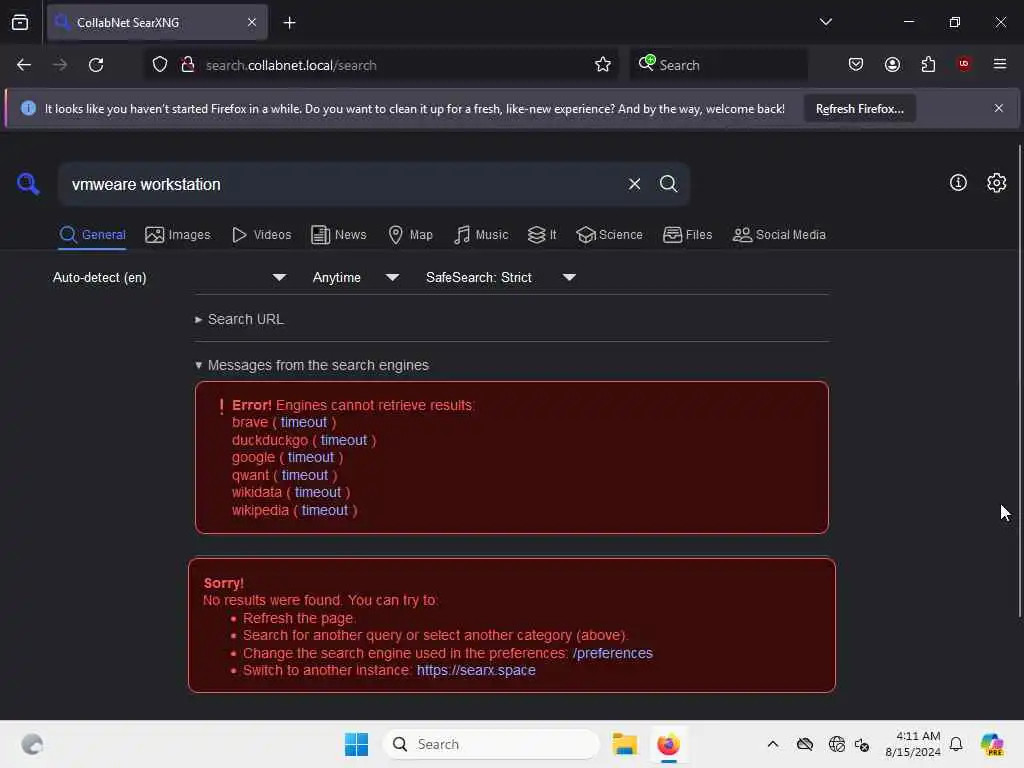The height and width of the screenshot is (768, 1024).
Task: Reload the current page
Action: coord(96,65)
